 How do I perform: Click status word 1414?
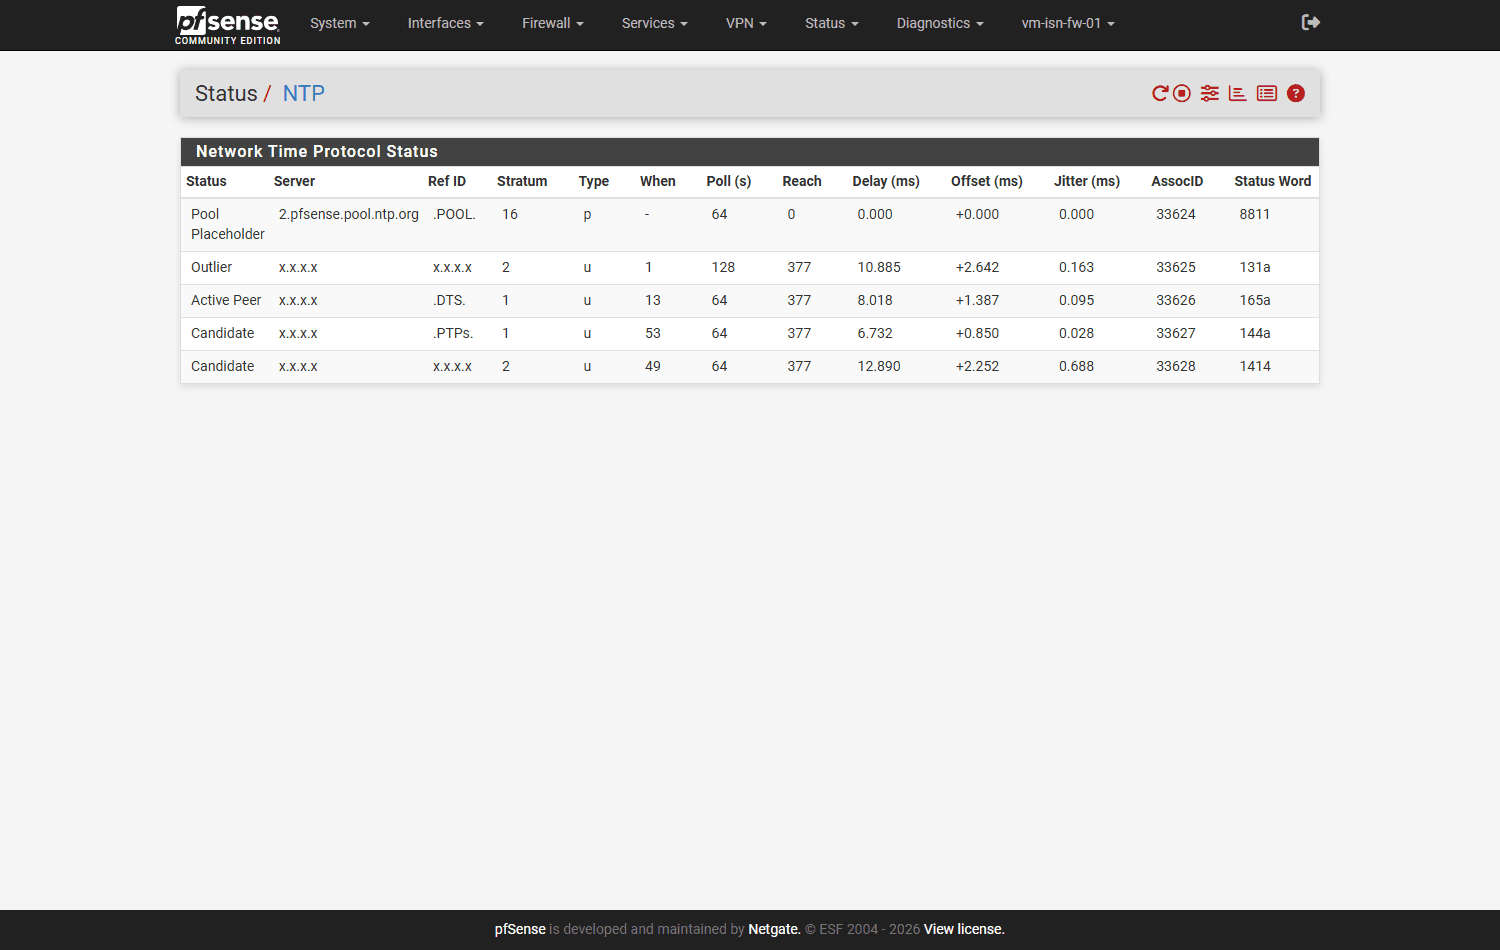pos(1255,366)
